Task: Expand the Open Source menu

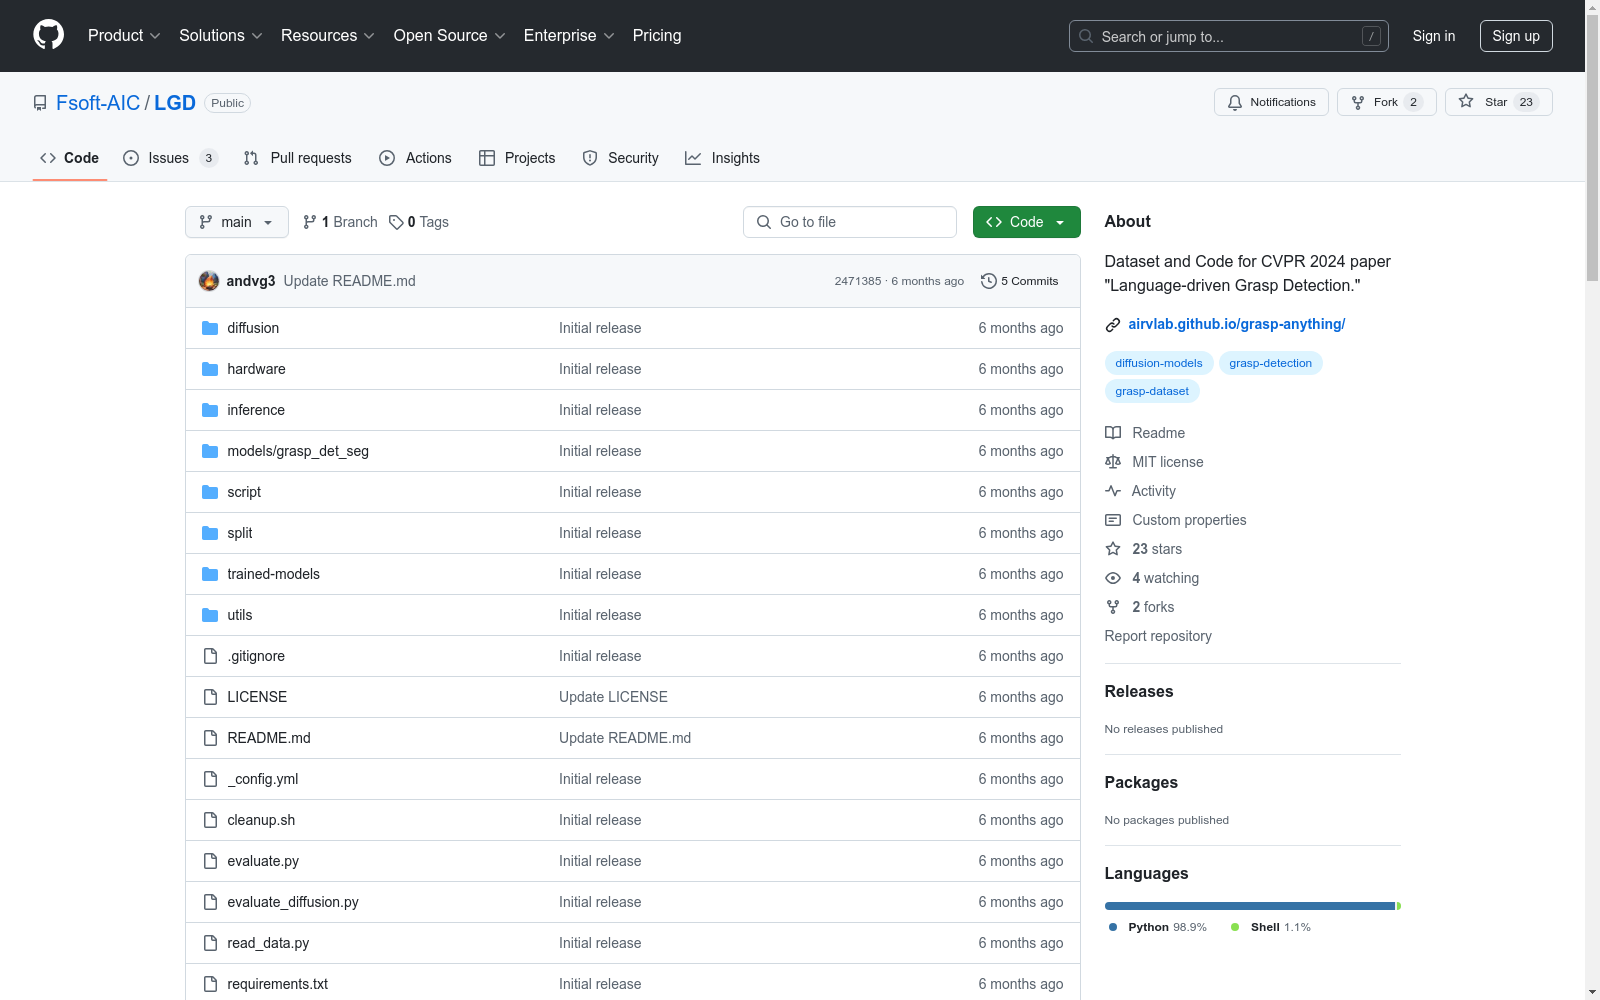Action: (x=450, y=35)
